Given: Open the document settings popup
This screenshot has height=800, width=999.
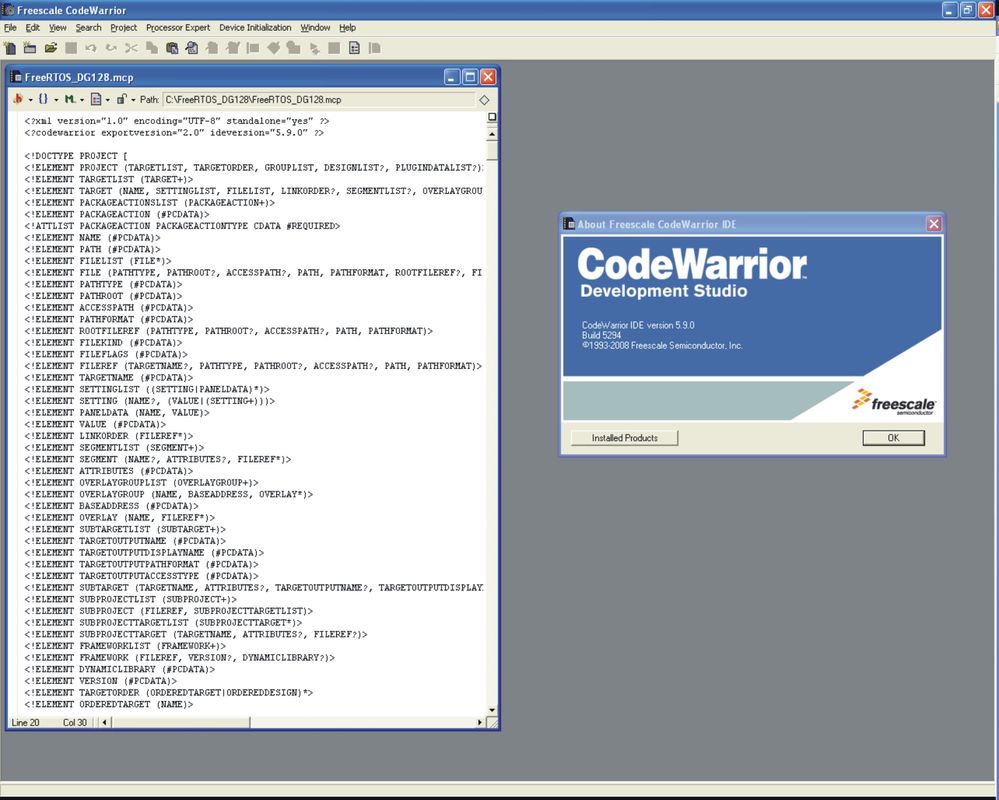Looking at the screenshot, I should tap(99, 99).
